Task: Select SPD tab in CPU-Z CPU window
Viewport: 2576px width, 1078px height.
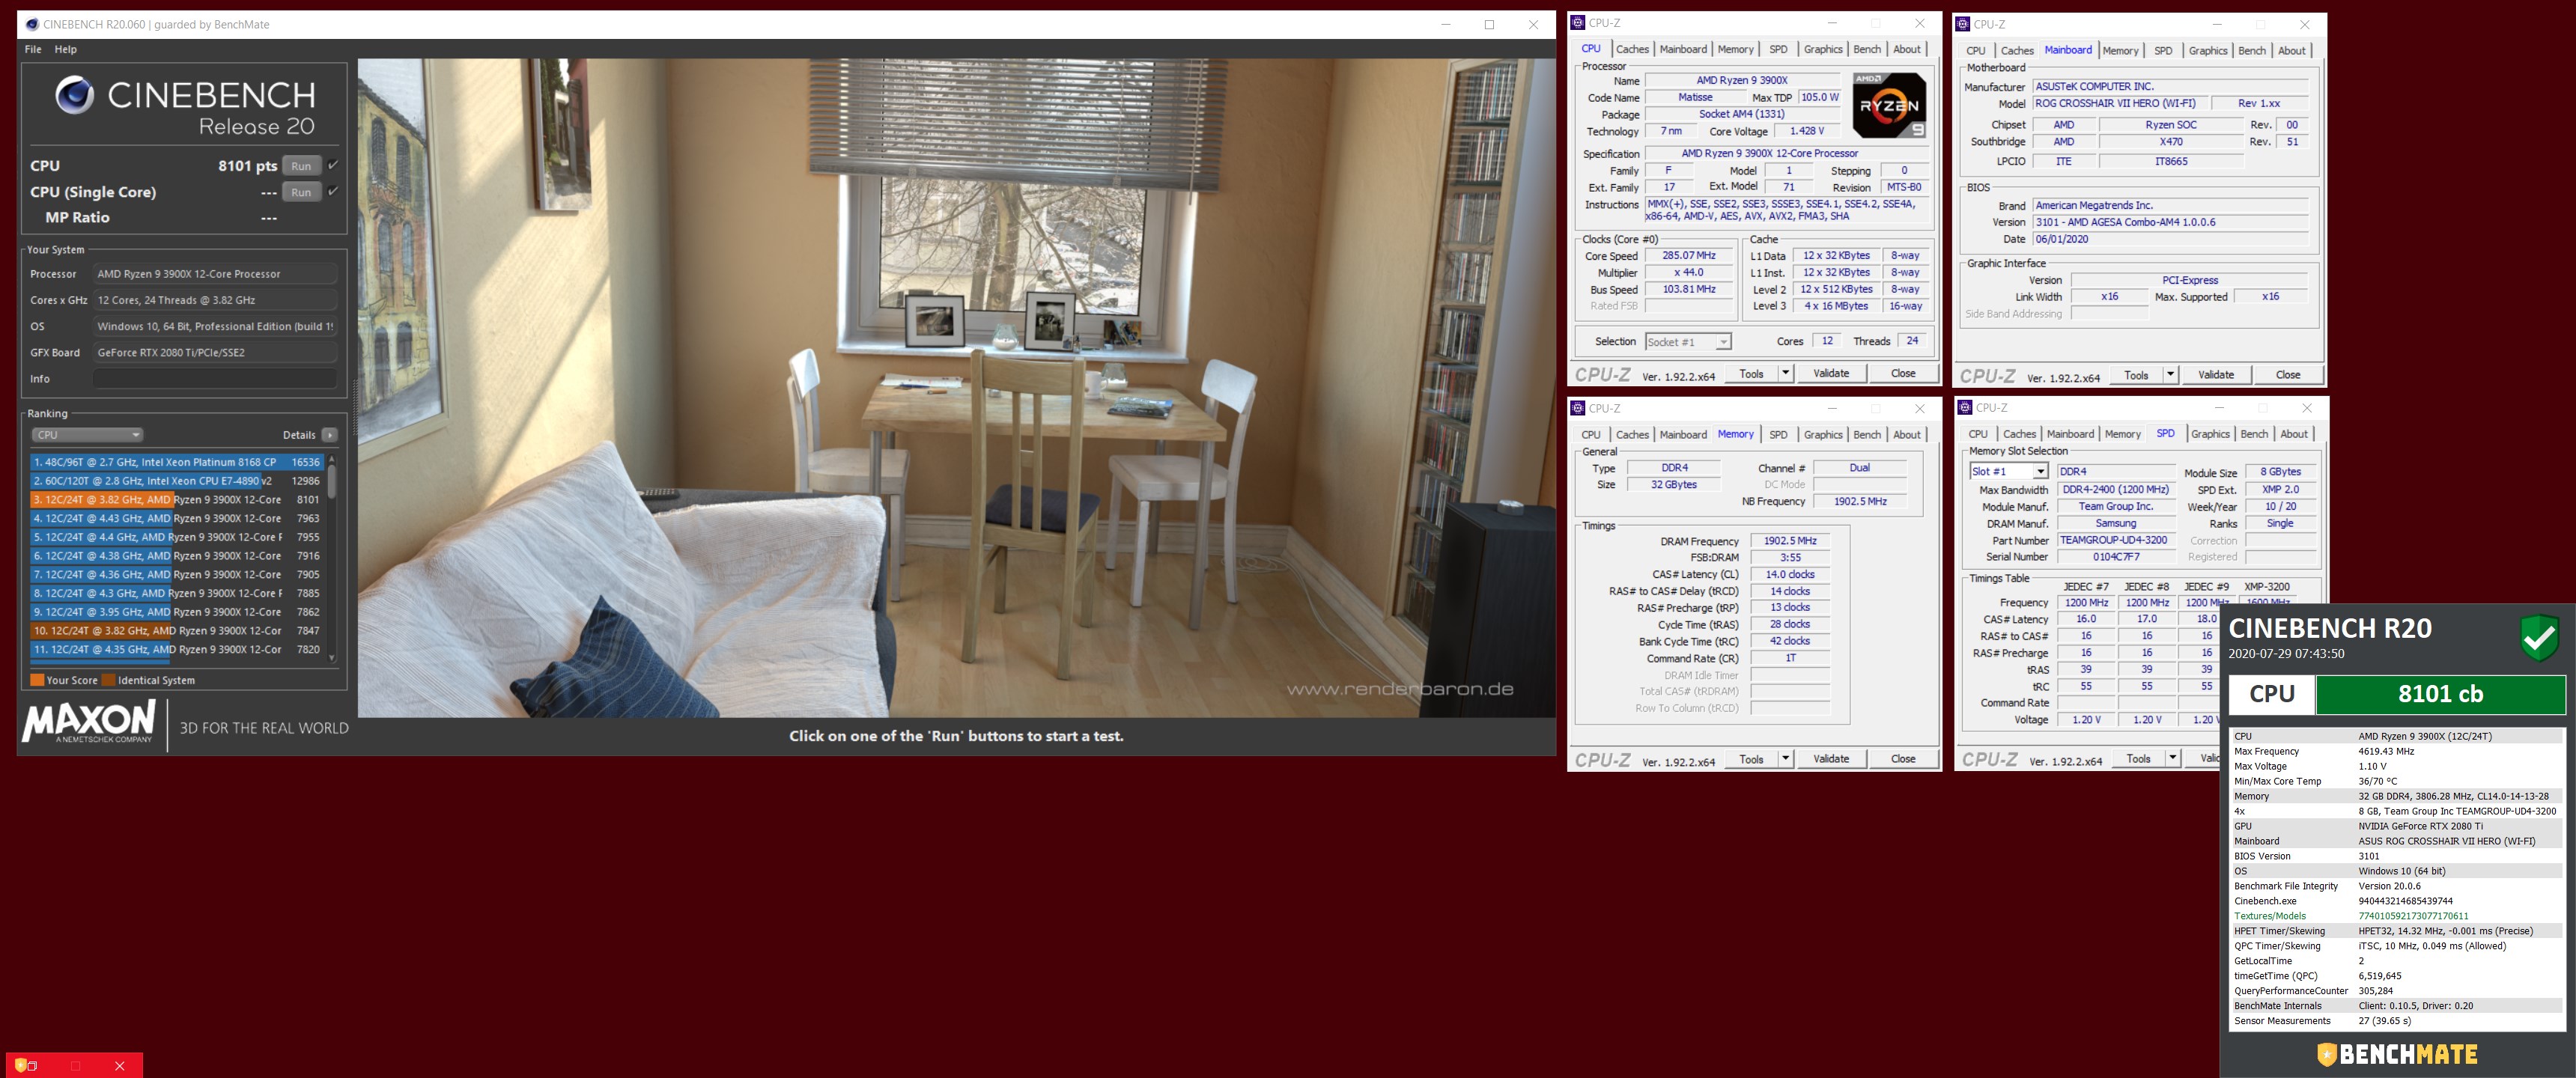Action: point(1778,49)
